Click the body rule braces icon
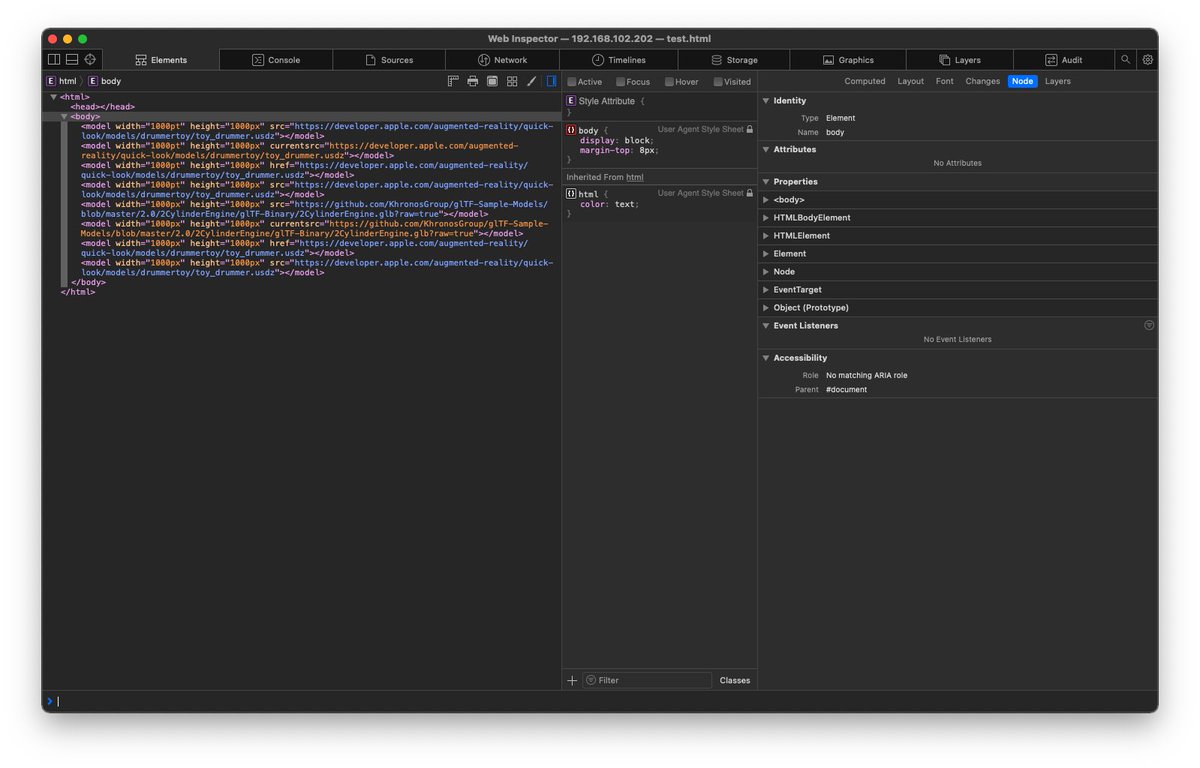1200x768 pixels. click(x=571, y=130)
